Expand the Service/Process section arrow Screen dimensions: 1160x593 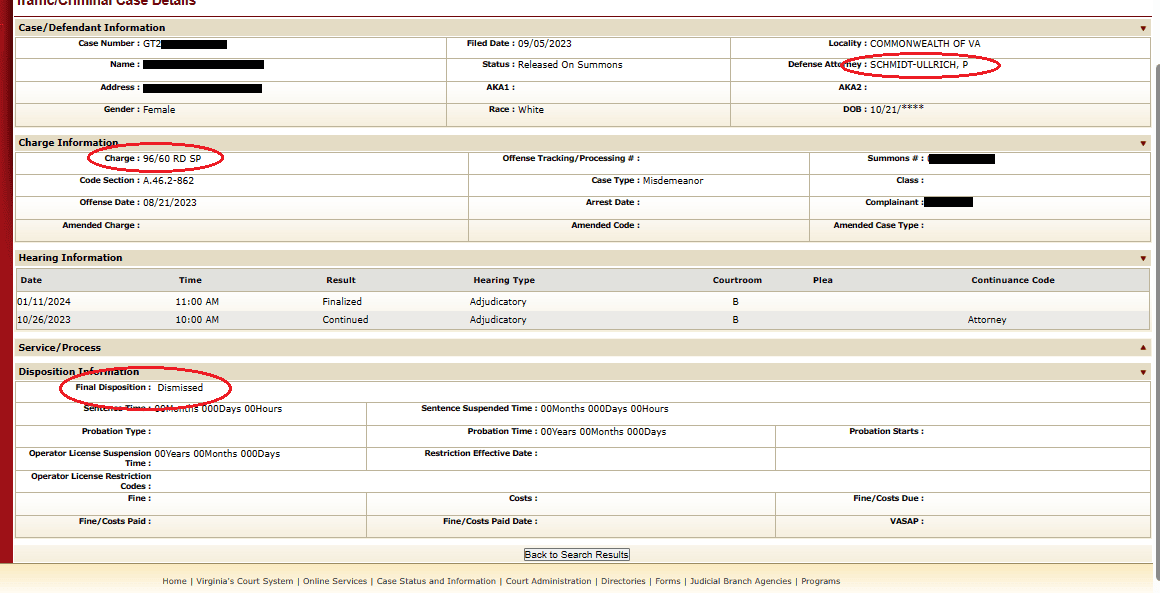(x=1143, y=348)
